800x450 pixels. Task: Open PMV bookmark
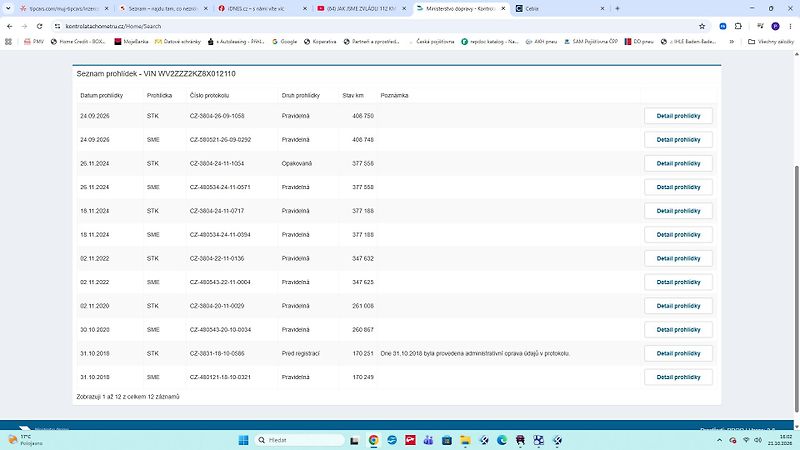pos(34,41)
